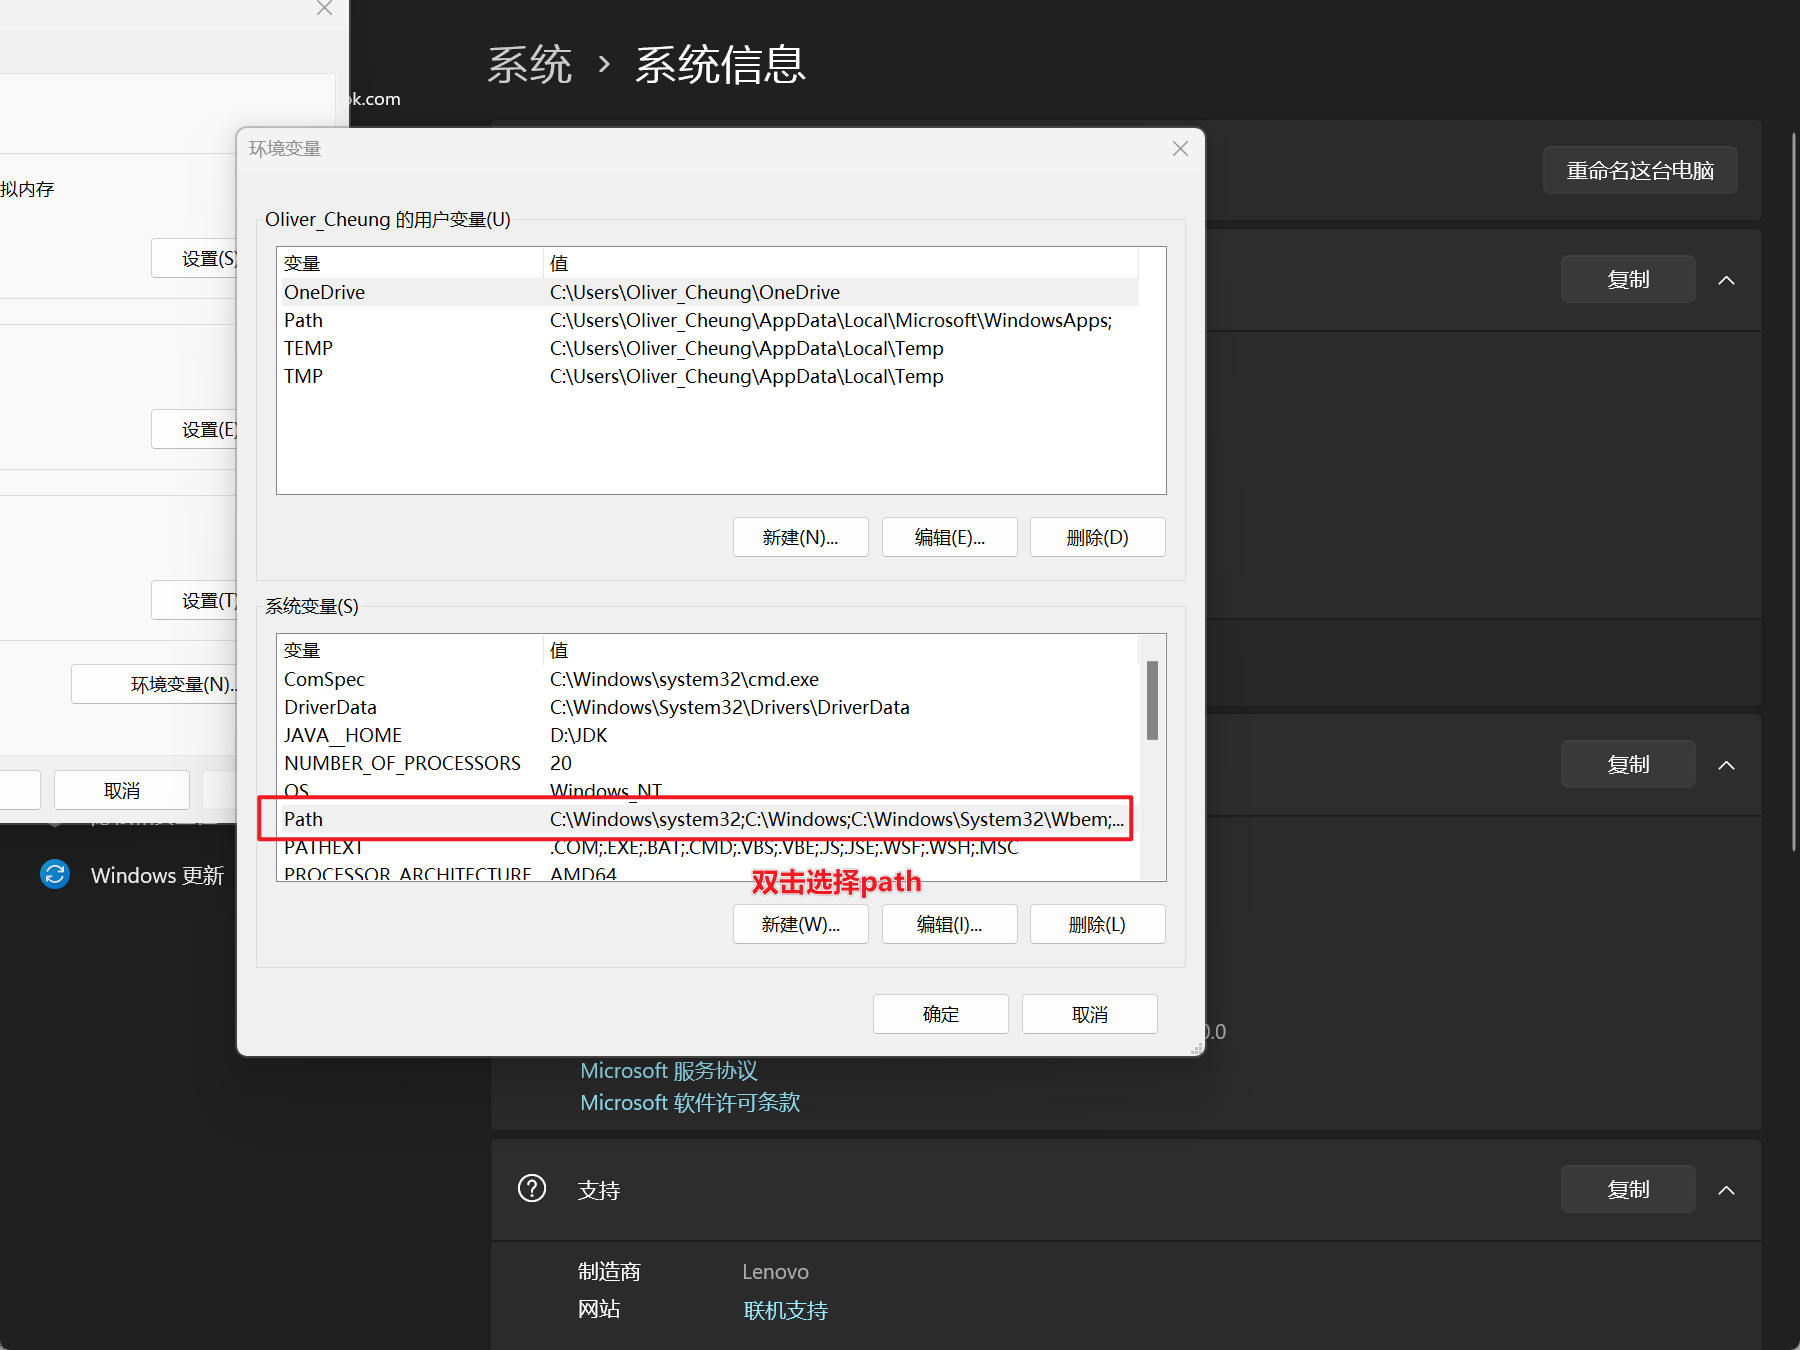Collapse the second section with 复制 button
The height and width of the screenshot is (1350, 1800).
(1726, 765)
